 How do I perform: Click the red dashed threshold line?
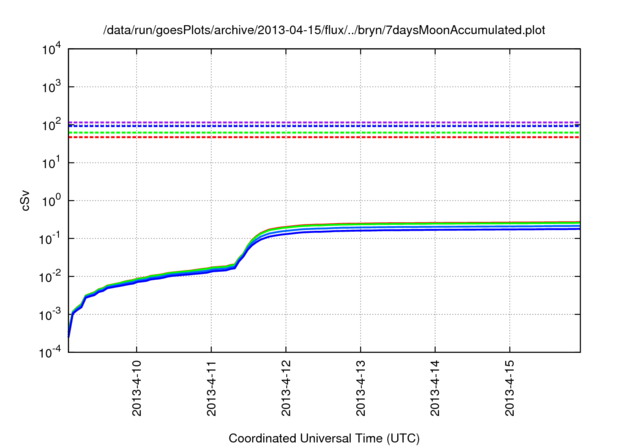point(324,137)
